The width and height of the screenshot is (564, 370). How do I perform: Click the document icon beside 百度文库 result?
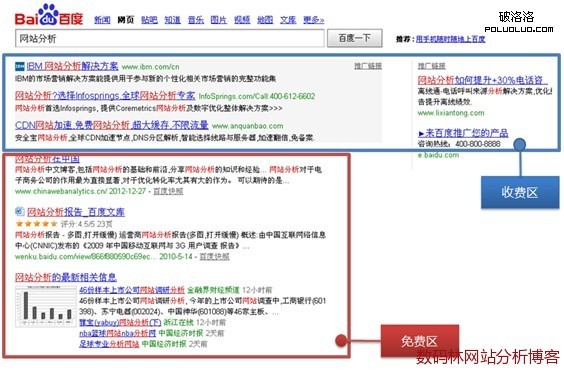point(20,211)
